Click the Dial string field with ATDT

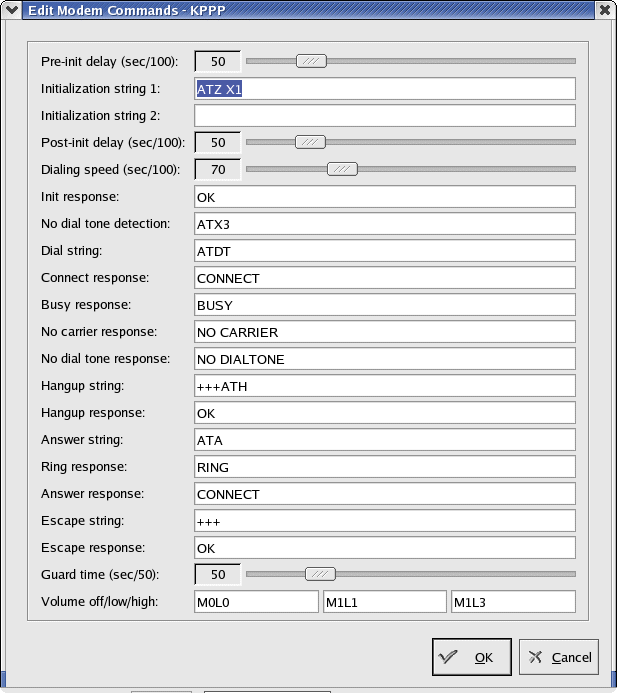tap(385, 251)
